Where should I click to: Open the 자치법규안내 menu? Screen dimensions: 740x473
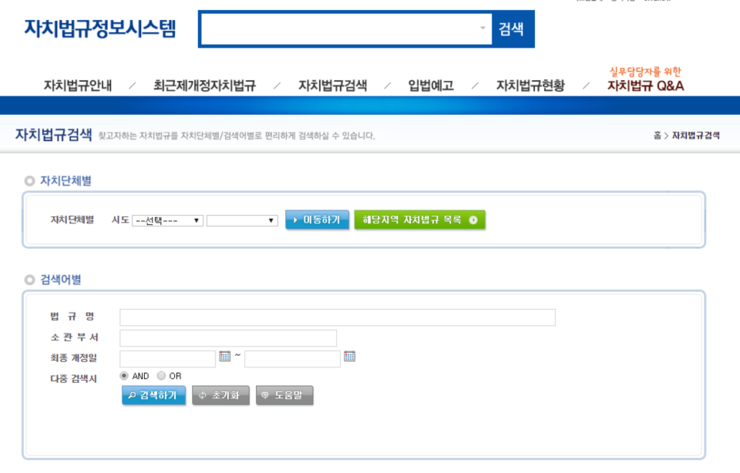pos(78,86)
